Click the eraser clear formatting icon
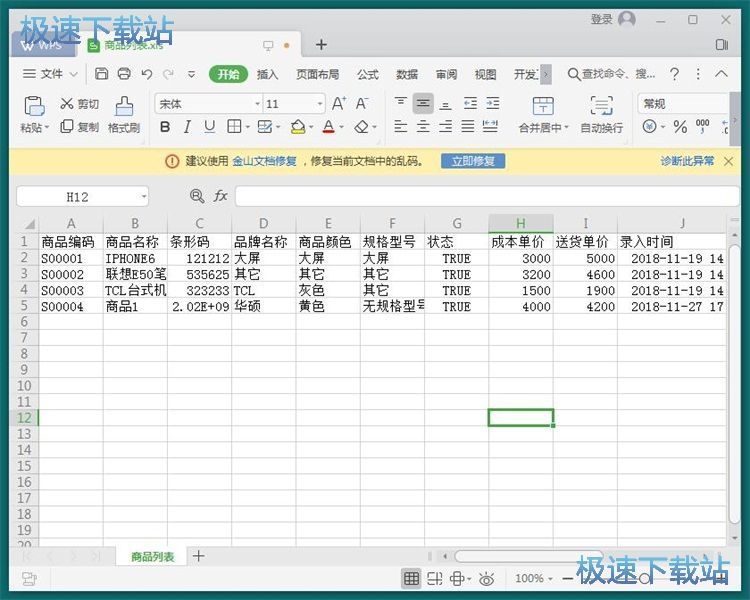The image size is (750, 600). (362, 127)
